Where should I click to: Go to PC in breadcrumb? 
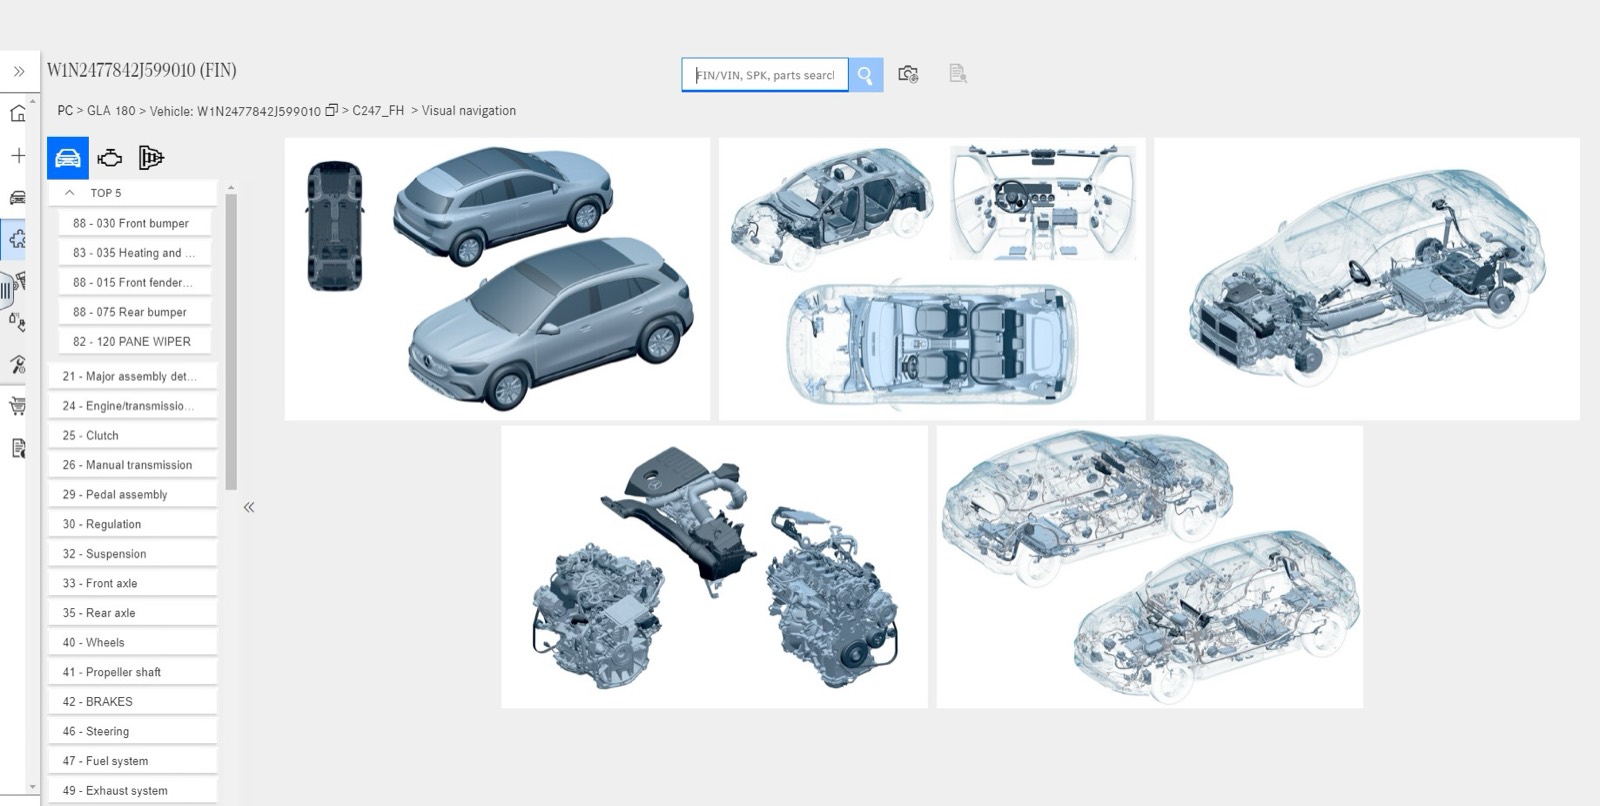point(65,111)
